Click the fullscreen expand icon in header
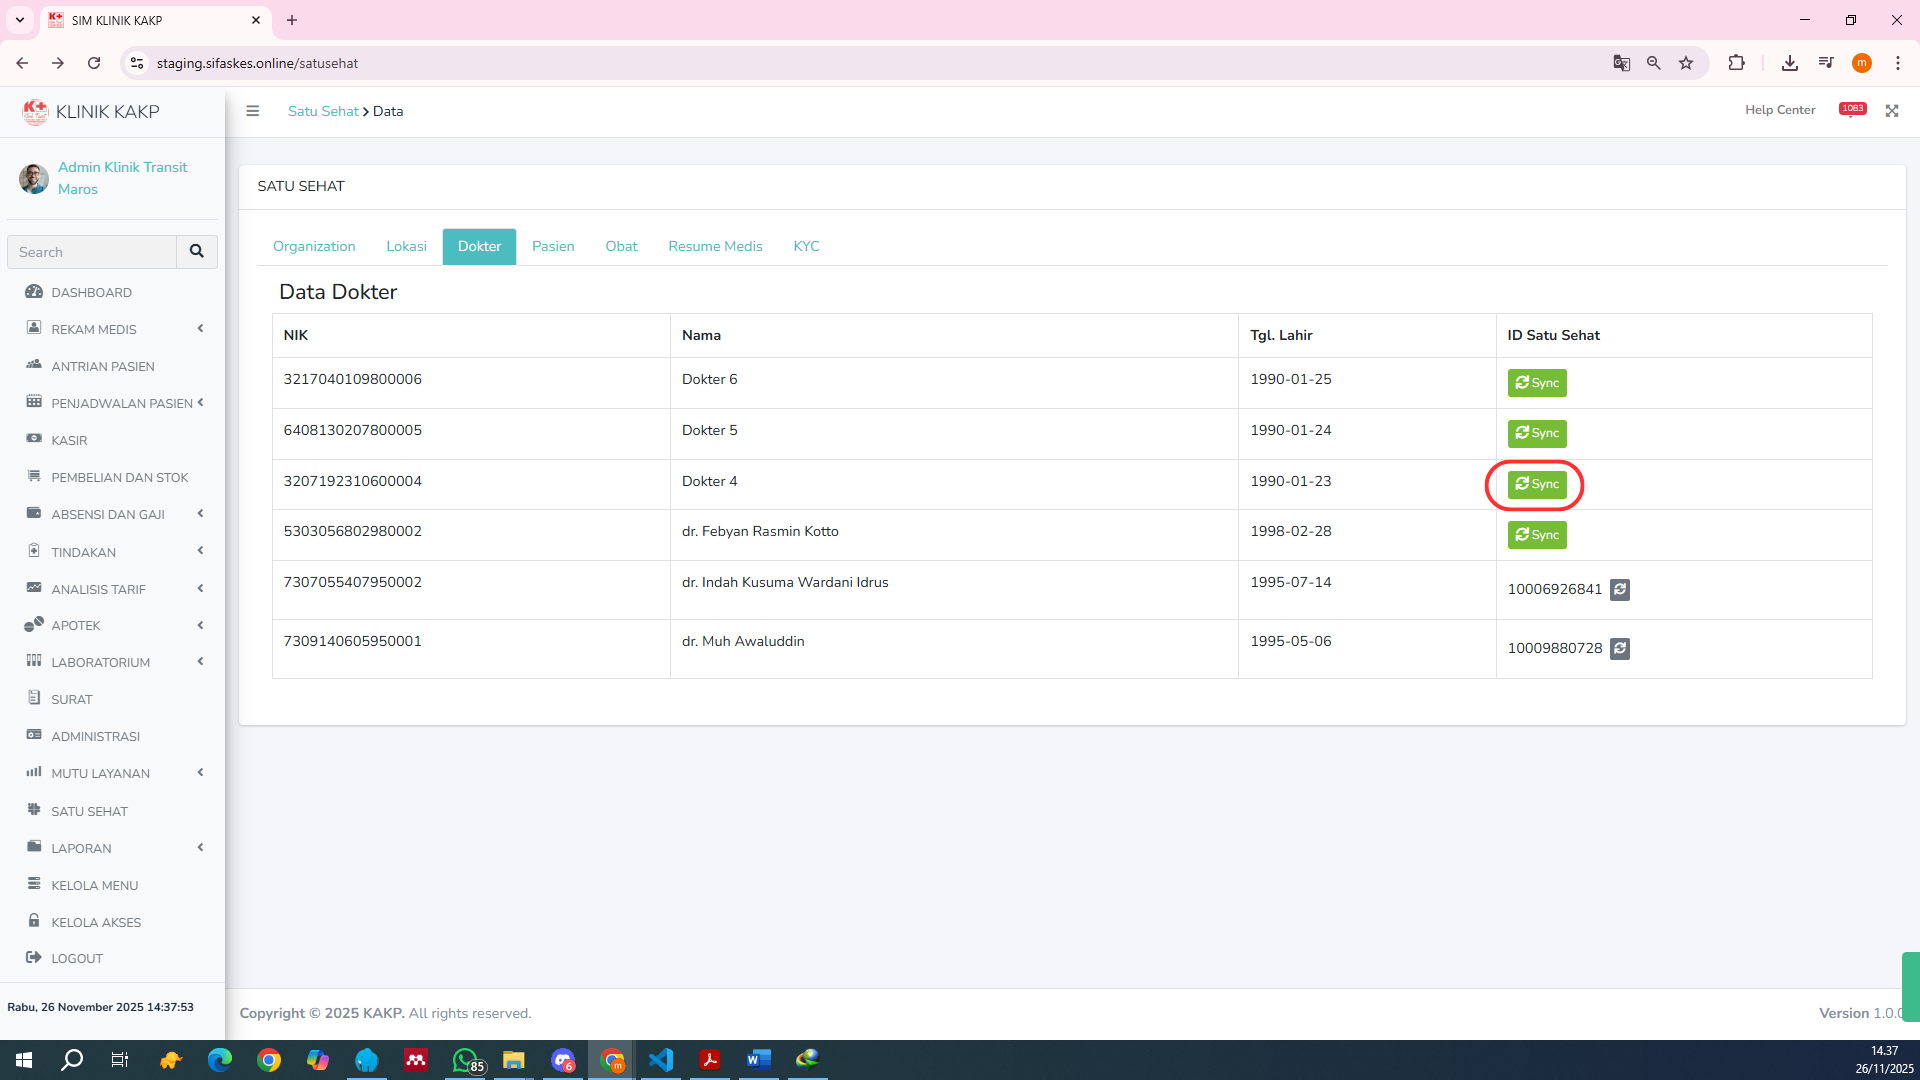The image size is (1920, 1080). pyautogui.click(x=1891, y=111)
